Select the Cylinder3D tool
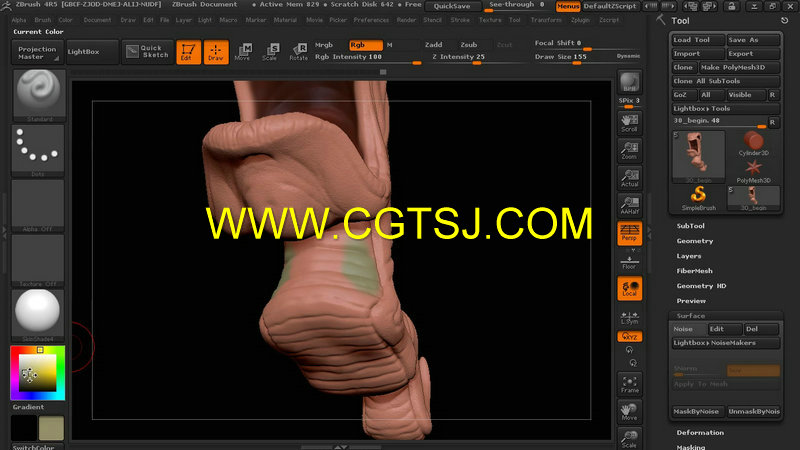 tap(753, 144)
